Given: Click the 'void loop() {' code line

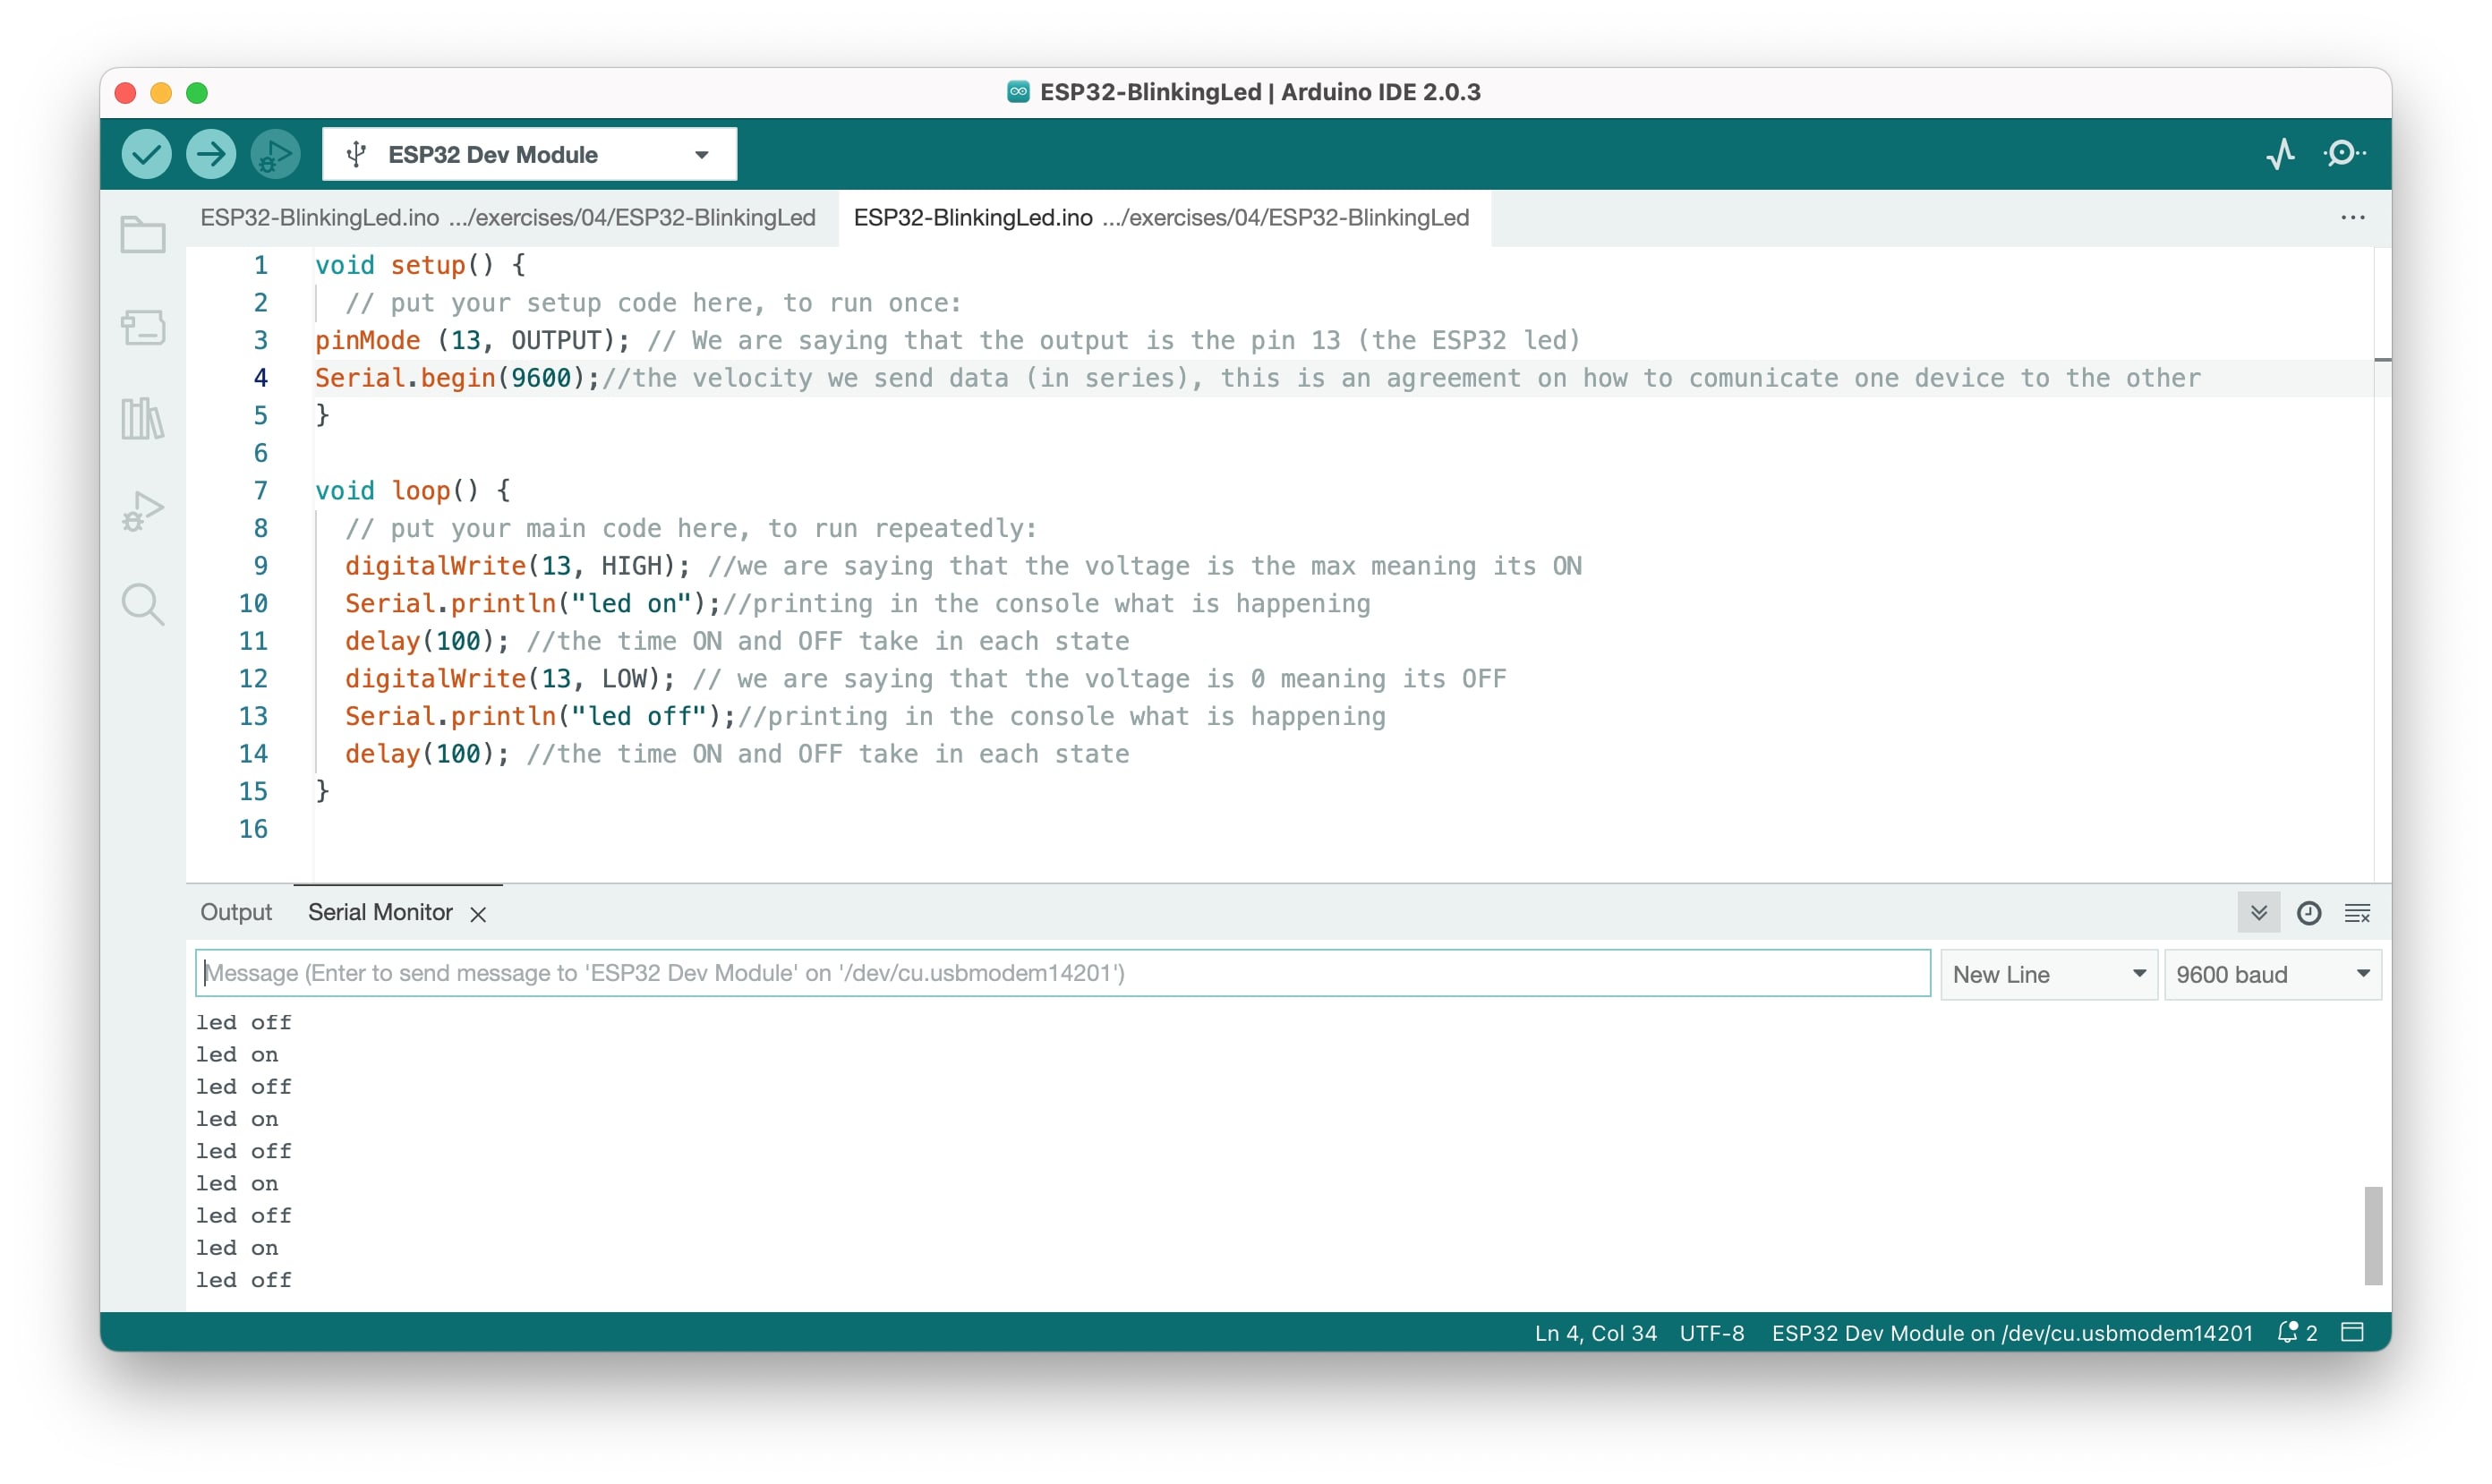Looking at the screenshot, I should 413,491.
